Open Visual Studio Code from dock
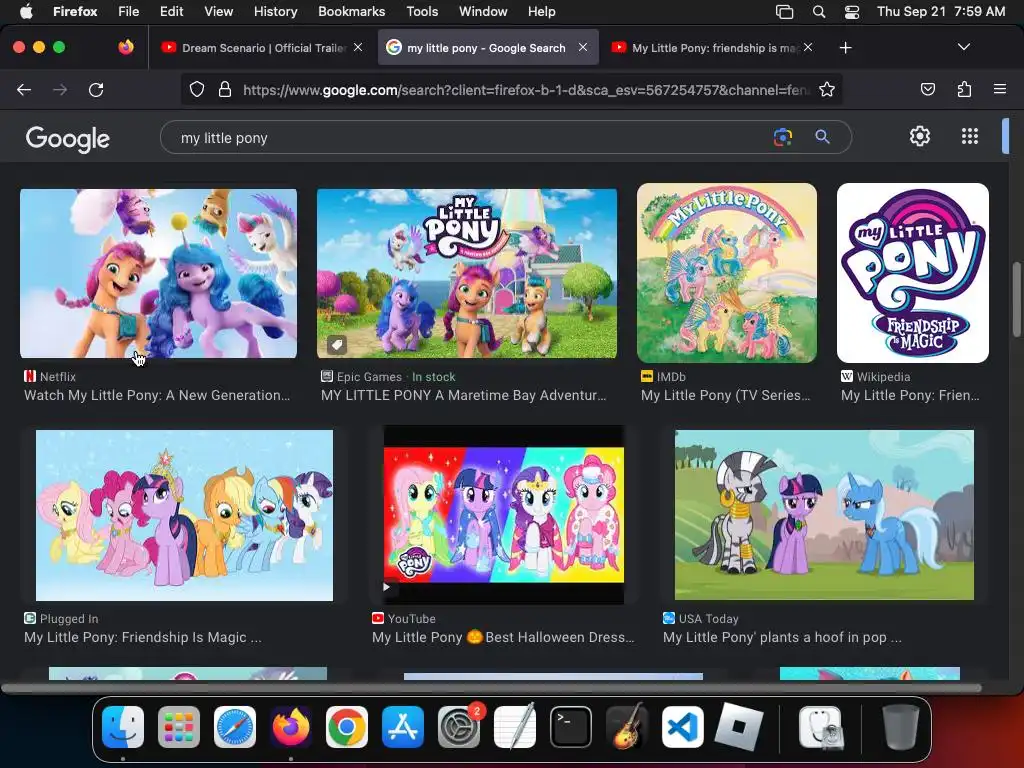The width and height of the screenshot is (1024, 768). tap(682, 726)
